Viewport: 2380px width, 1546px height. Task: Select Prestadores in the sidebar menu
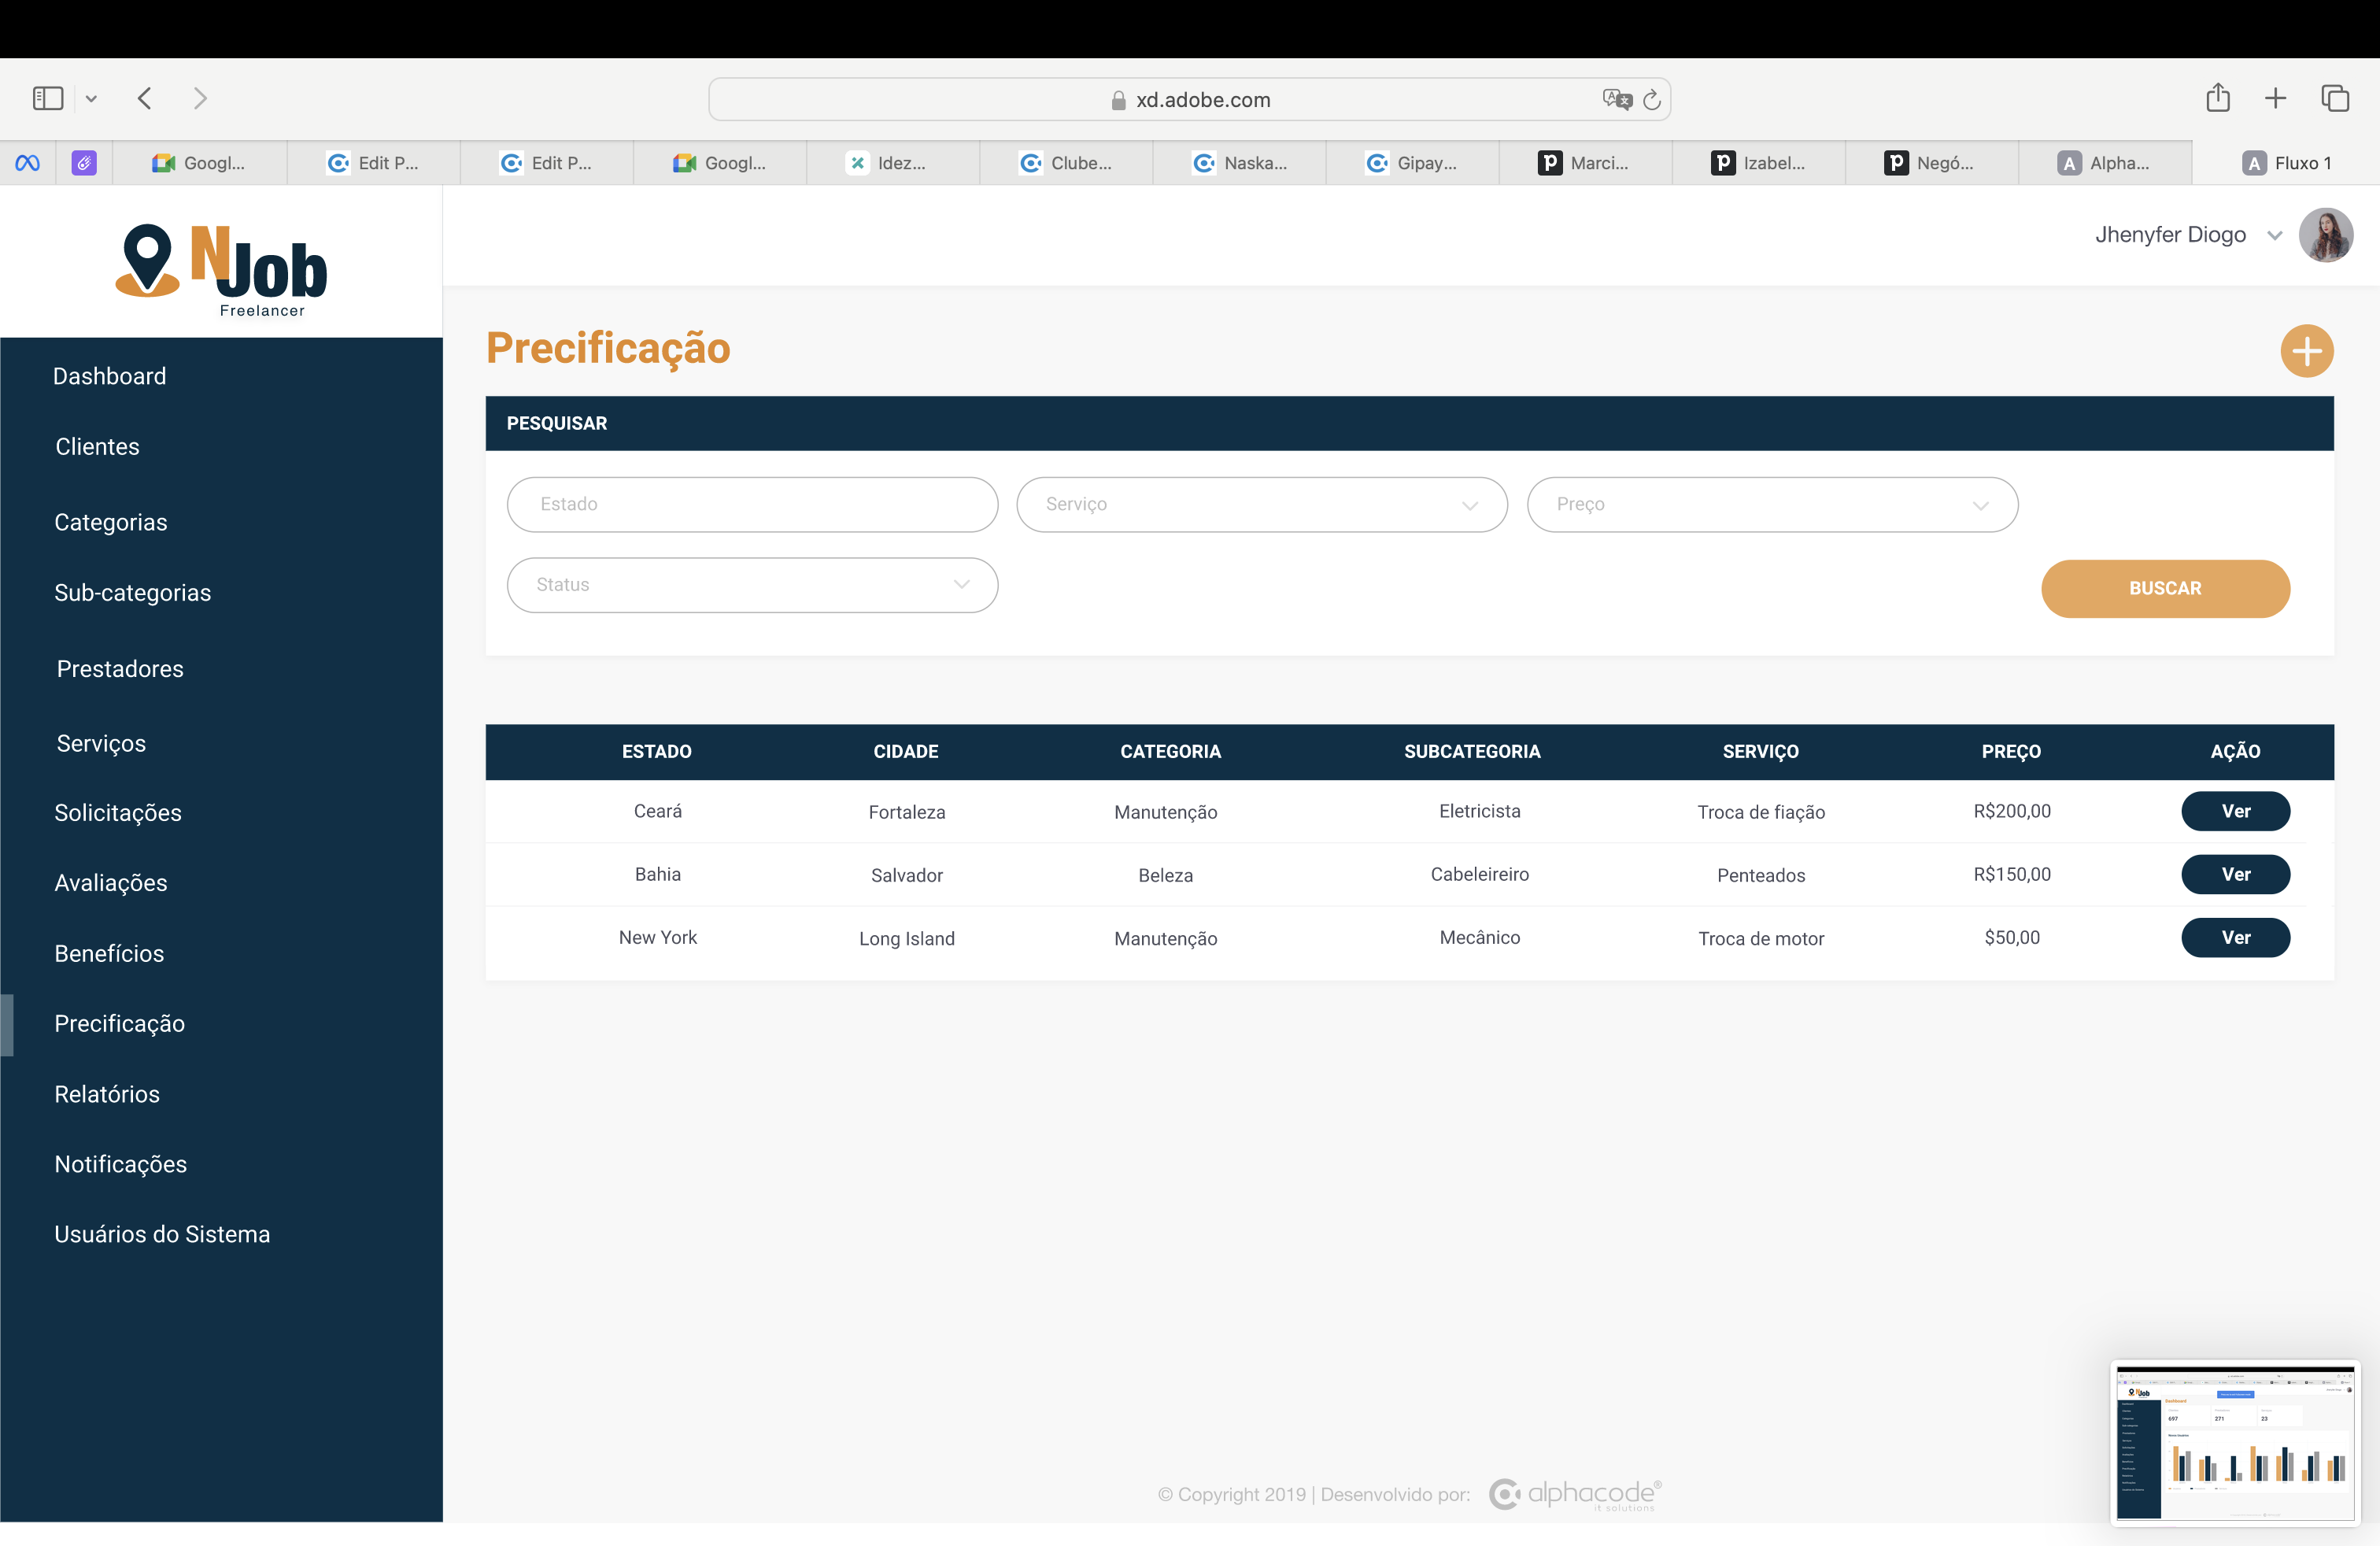click(120, 669)
